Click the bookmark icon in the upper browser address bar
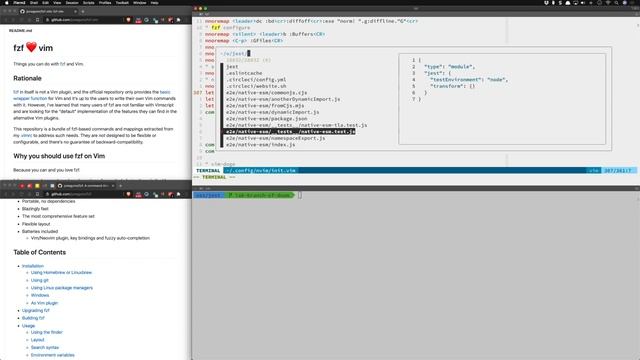The image size is (640, 360). coord(38,20)
